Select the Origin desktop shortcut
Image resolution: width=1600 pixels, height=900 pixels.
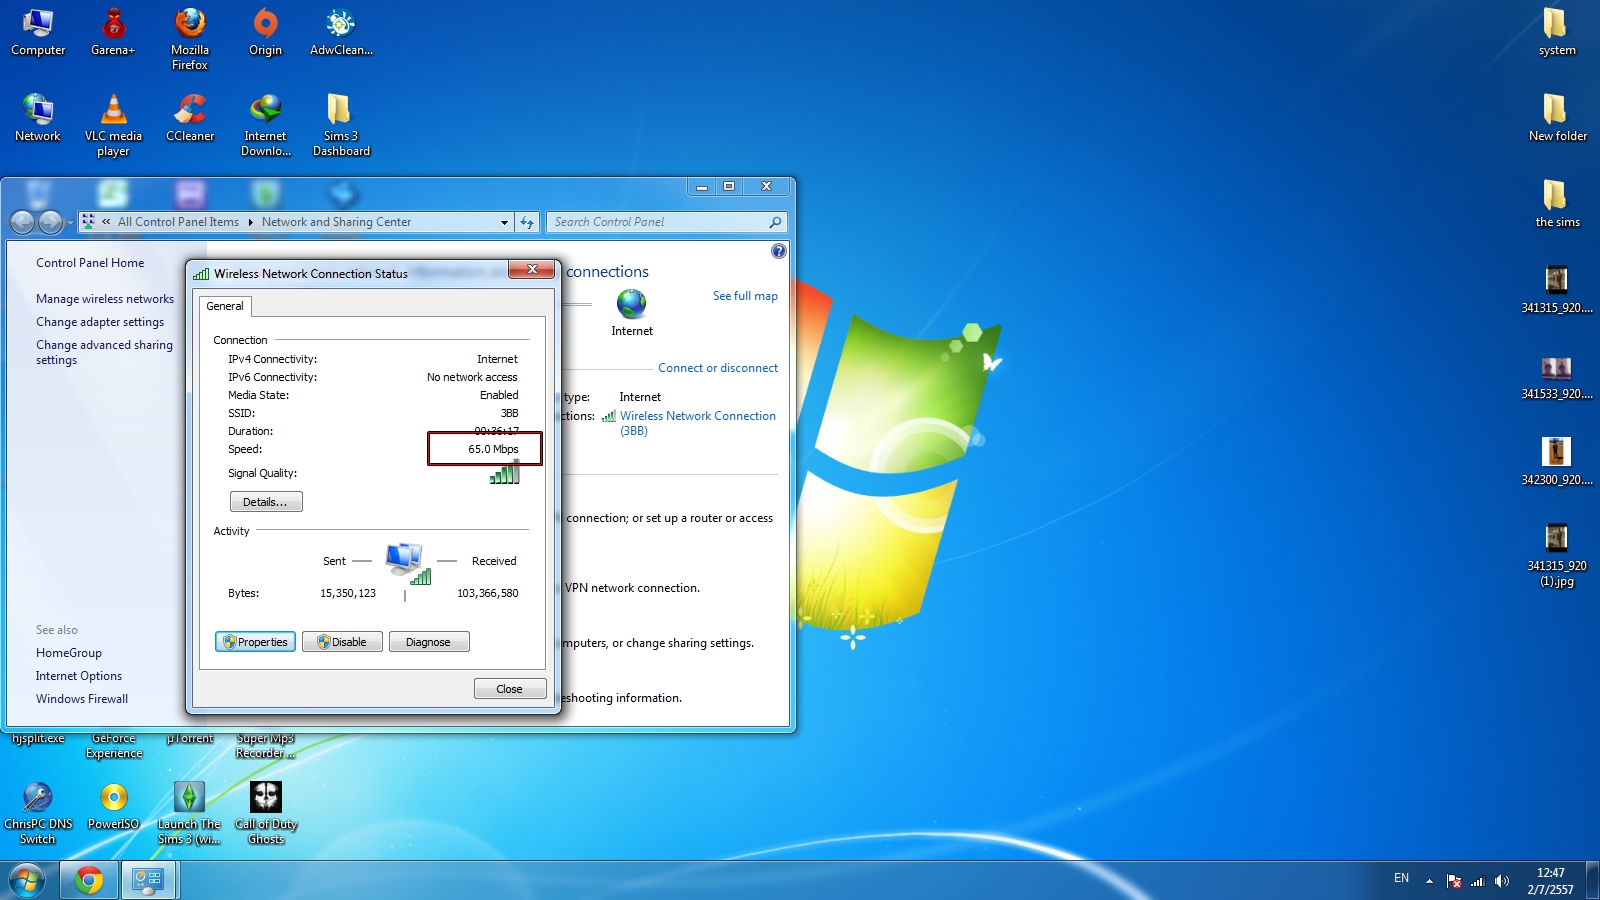[x=265, y=32]
